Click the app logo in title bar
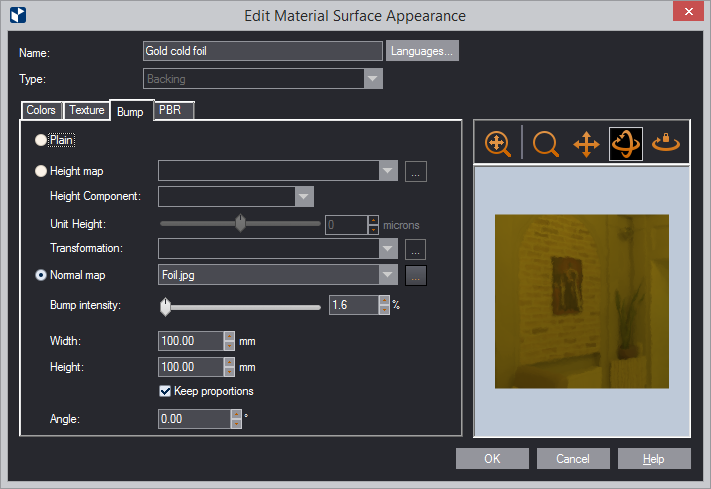Viewport: 711px width, 489px height. [18, 15]
